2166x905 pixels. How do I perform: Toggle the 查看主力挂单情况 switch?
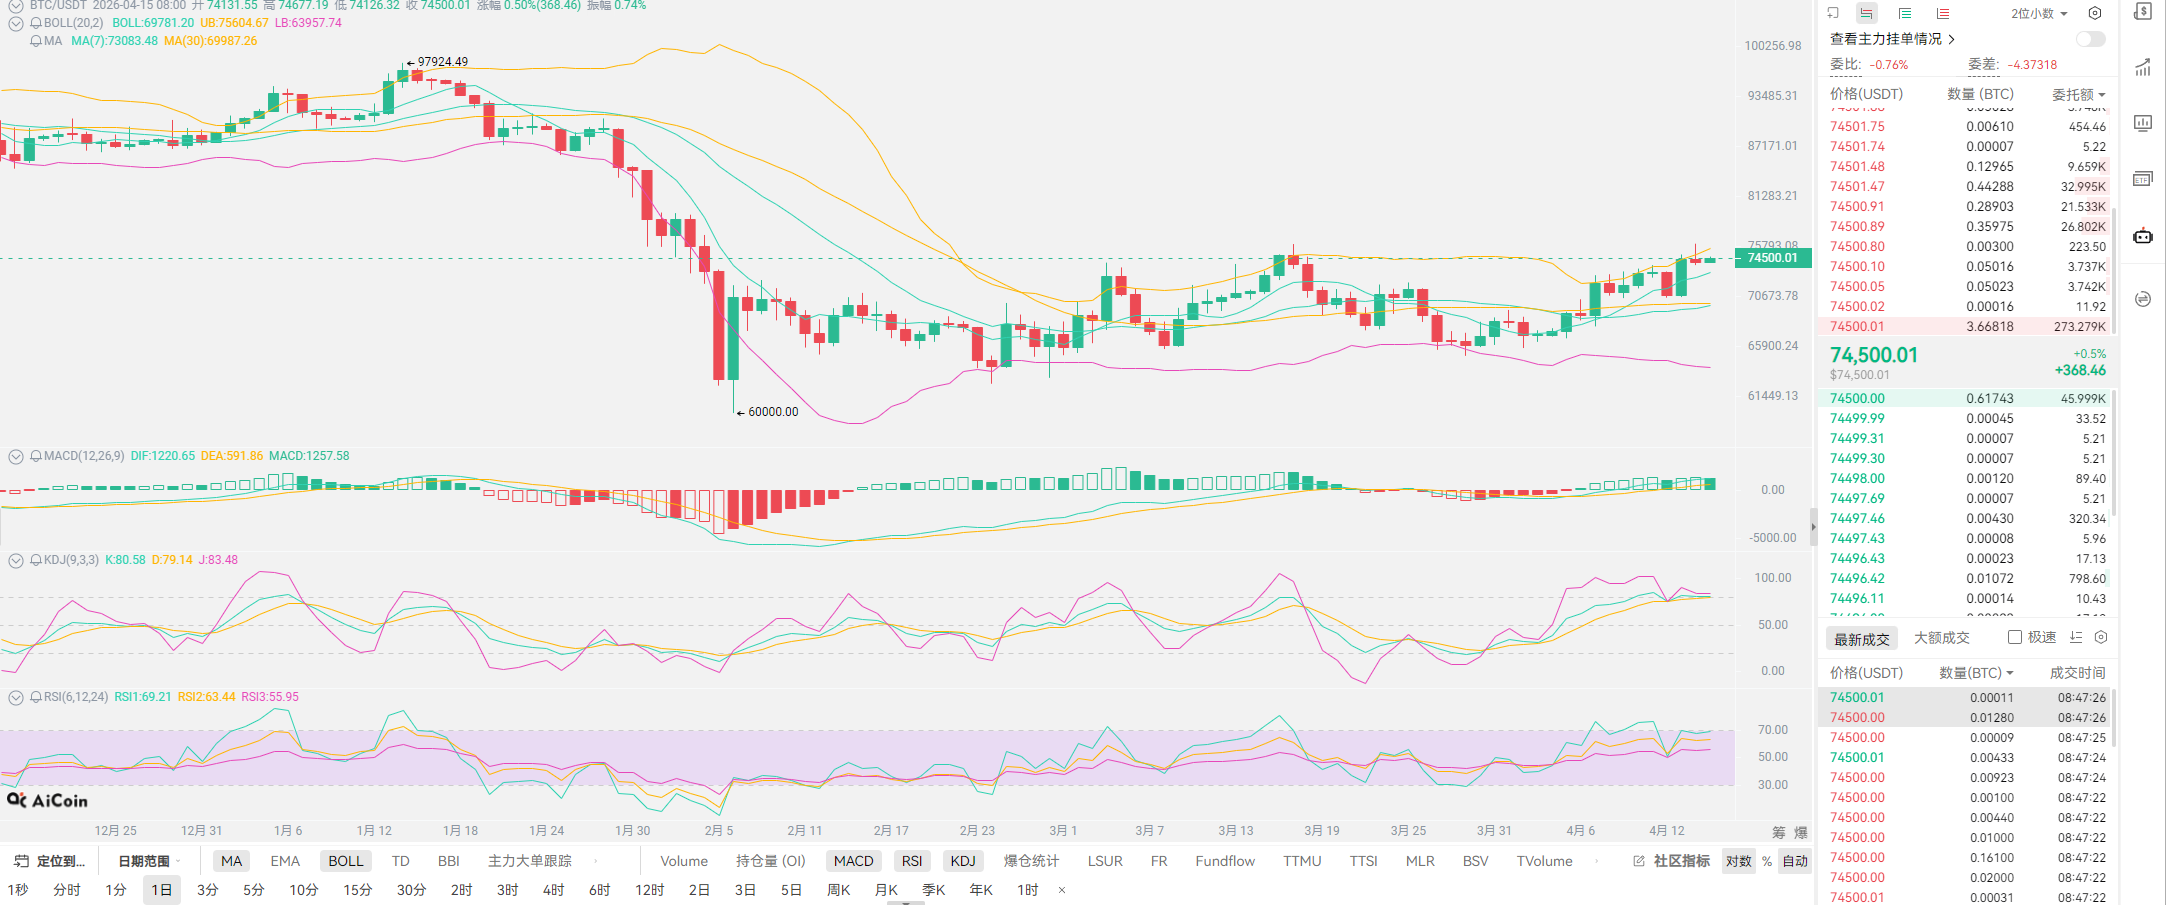click(2090, 39)
